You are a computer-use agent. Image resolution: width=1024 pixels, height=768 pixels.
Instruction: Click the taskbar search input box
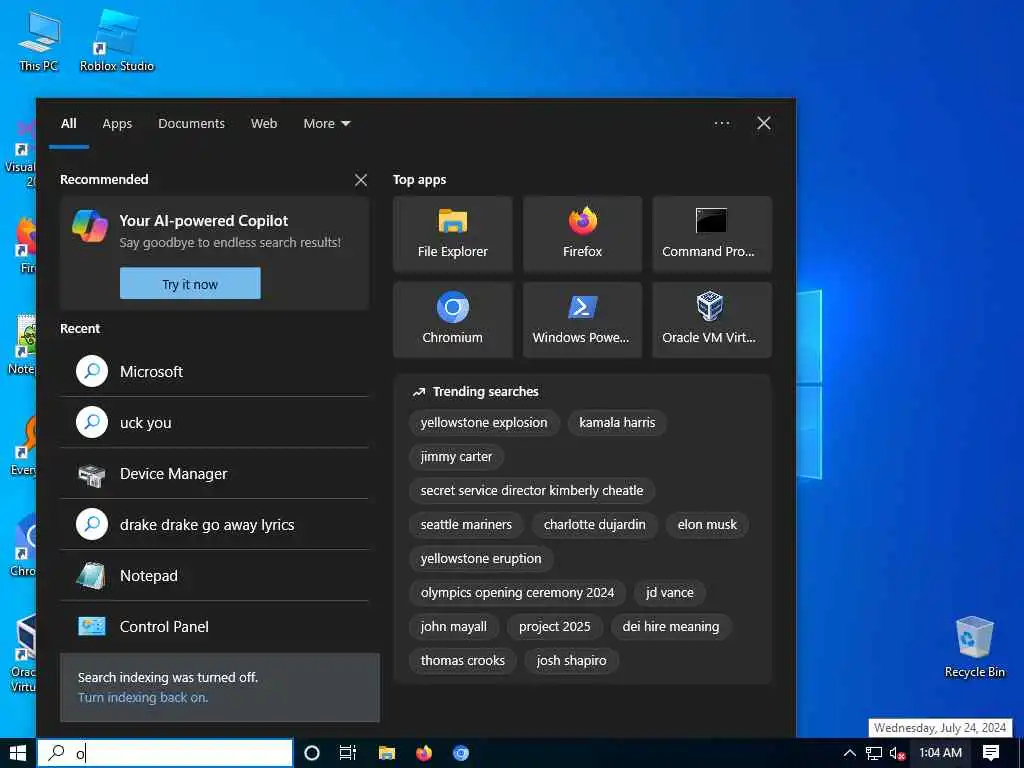165,753
